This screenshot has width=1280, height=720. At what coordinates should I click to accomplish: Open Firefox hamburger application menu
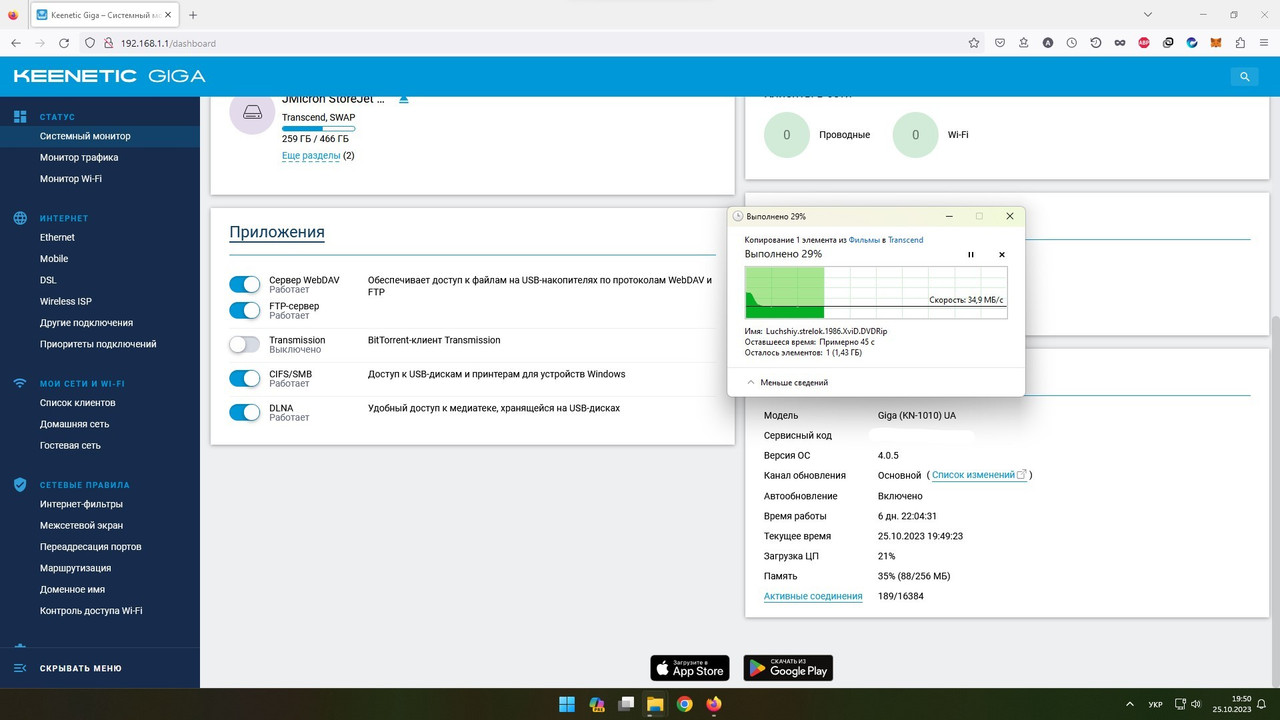[x=1264, y=43]
